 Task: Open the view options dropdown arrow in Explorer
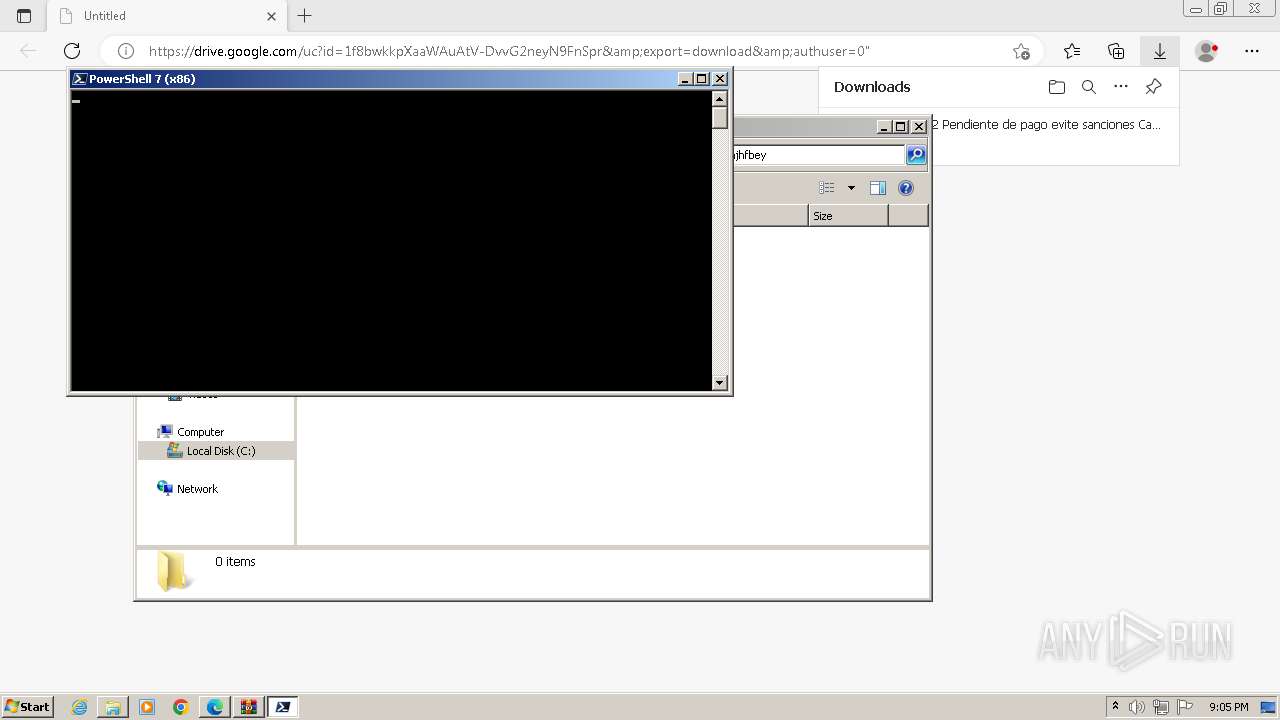[x=851, y=188]
